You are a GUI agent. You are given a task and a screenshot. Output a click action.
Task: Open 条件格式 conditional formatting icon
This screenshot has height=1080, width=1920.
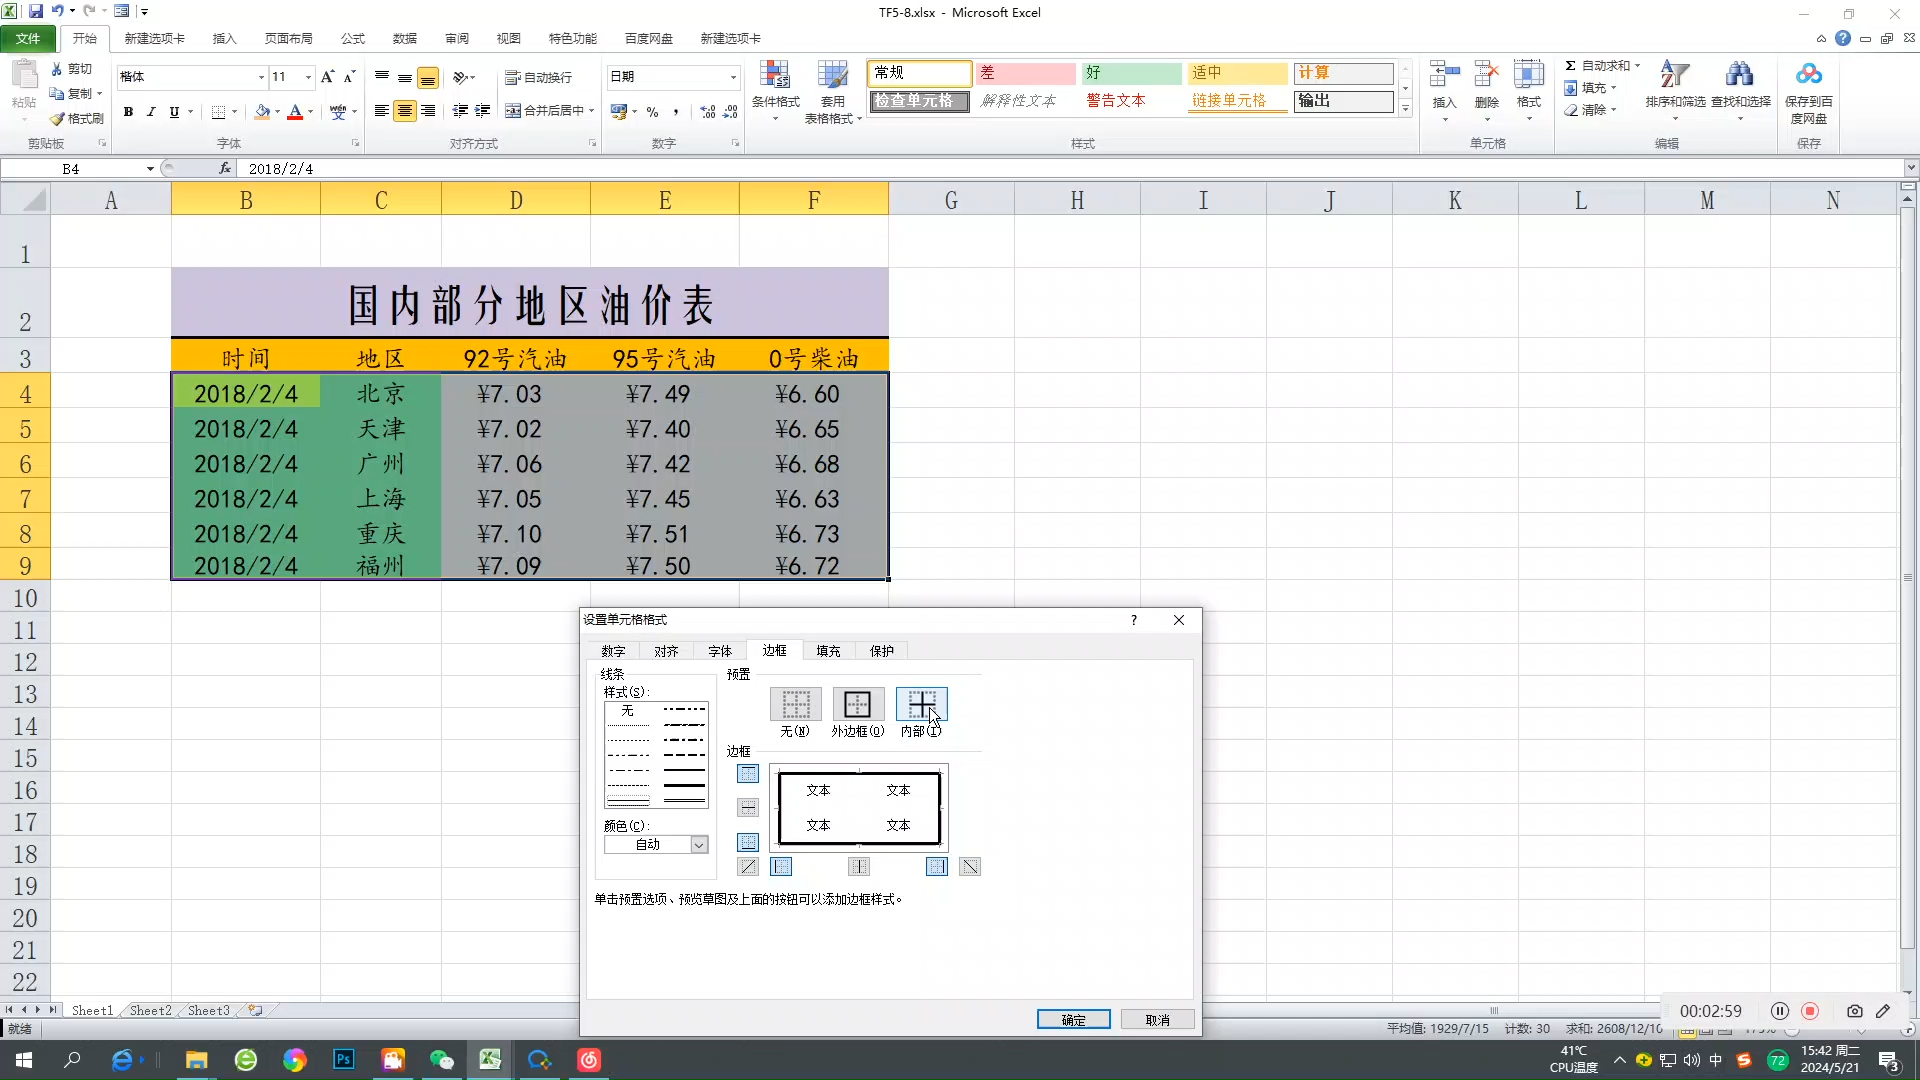775,76
